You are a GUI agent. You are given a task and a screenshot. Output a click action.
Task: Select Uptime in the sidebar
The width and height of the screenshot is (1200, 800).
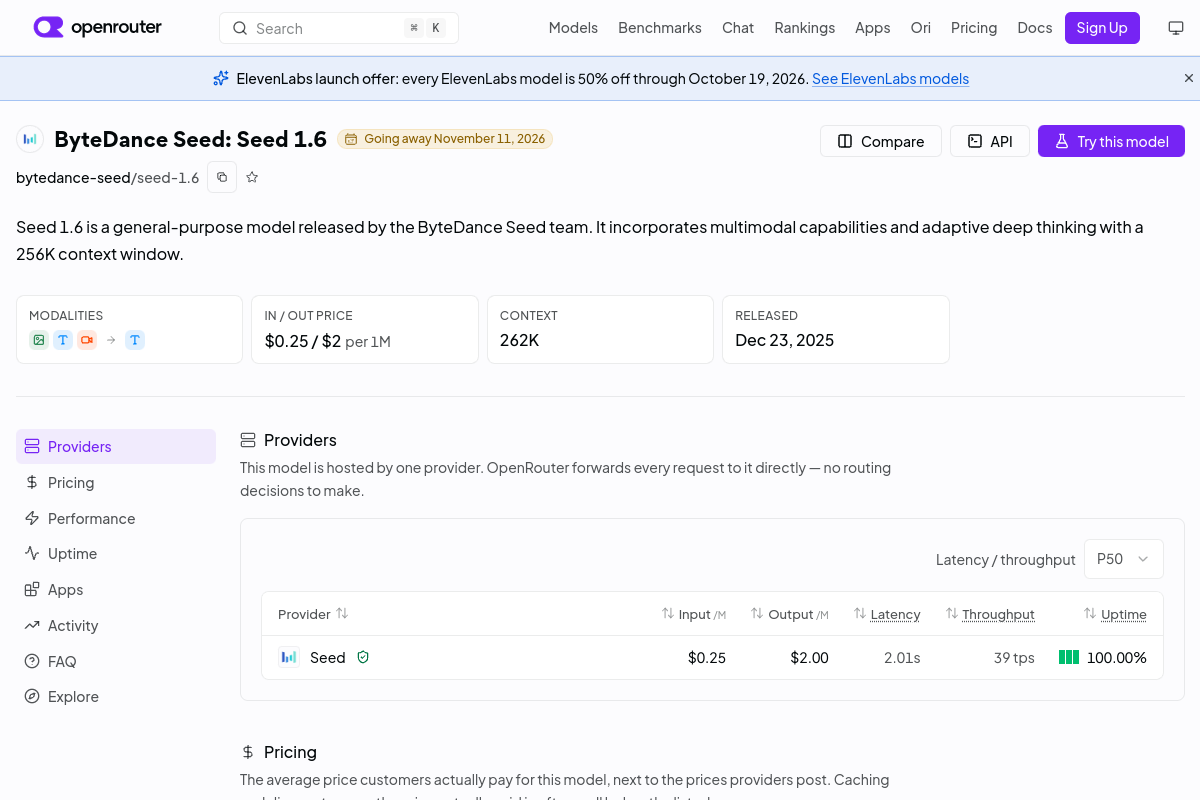(x=116, y=553)
